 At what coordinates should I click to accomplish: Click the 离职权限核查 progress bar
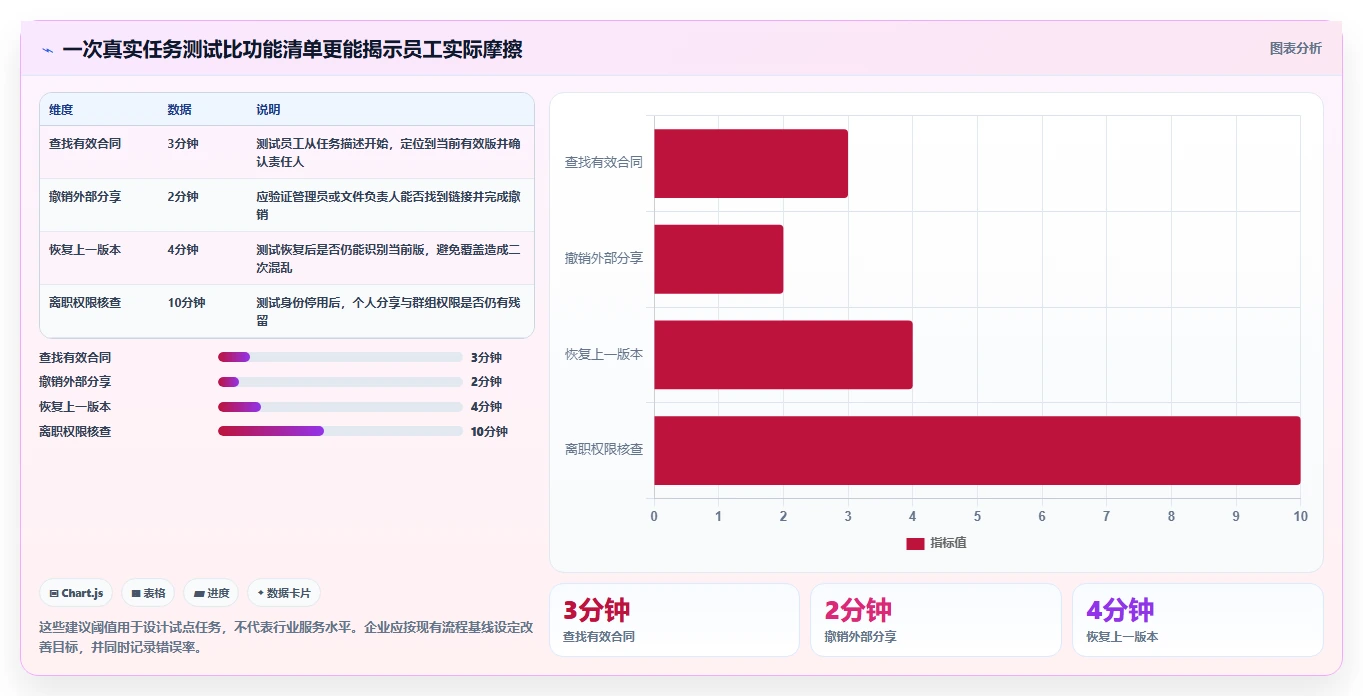coord(340,431)
